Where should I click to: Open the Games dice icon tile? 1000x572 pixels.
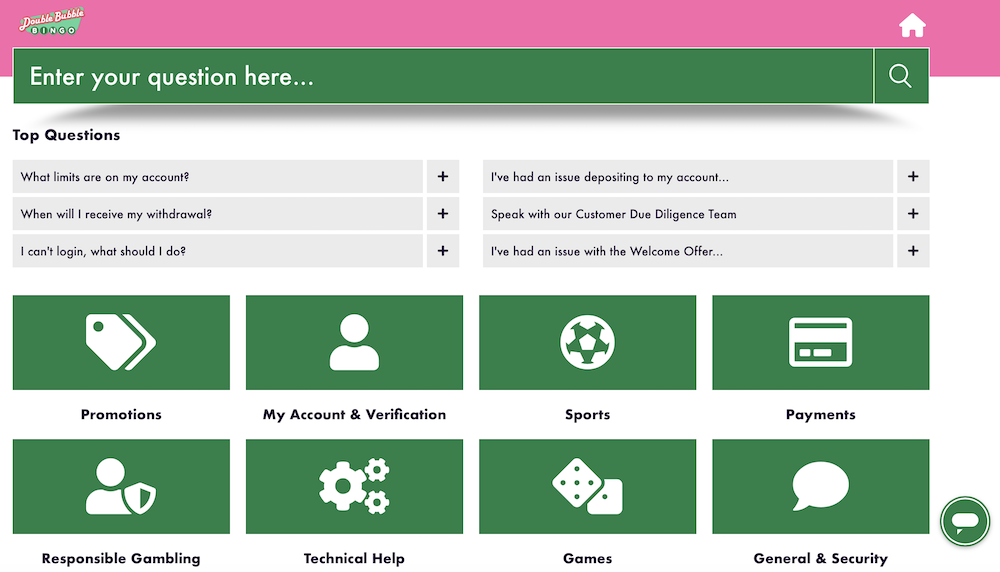(587, 487)
